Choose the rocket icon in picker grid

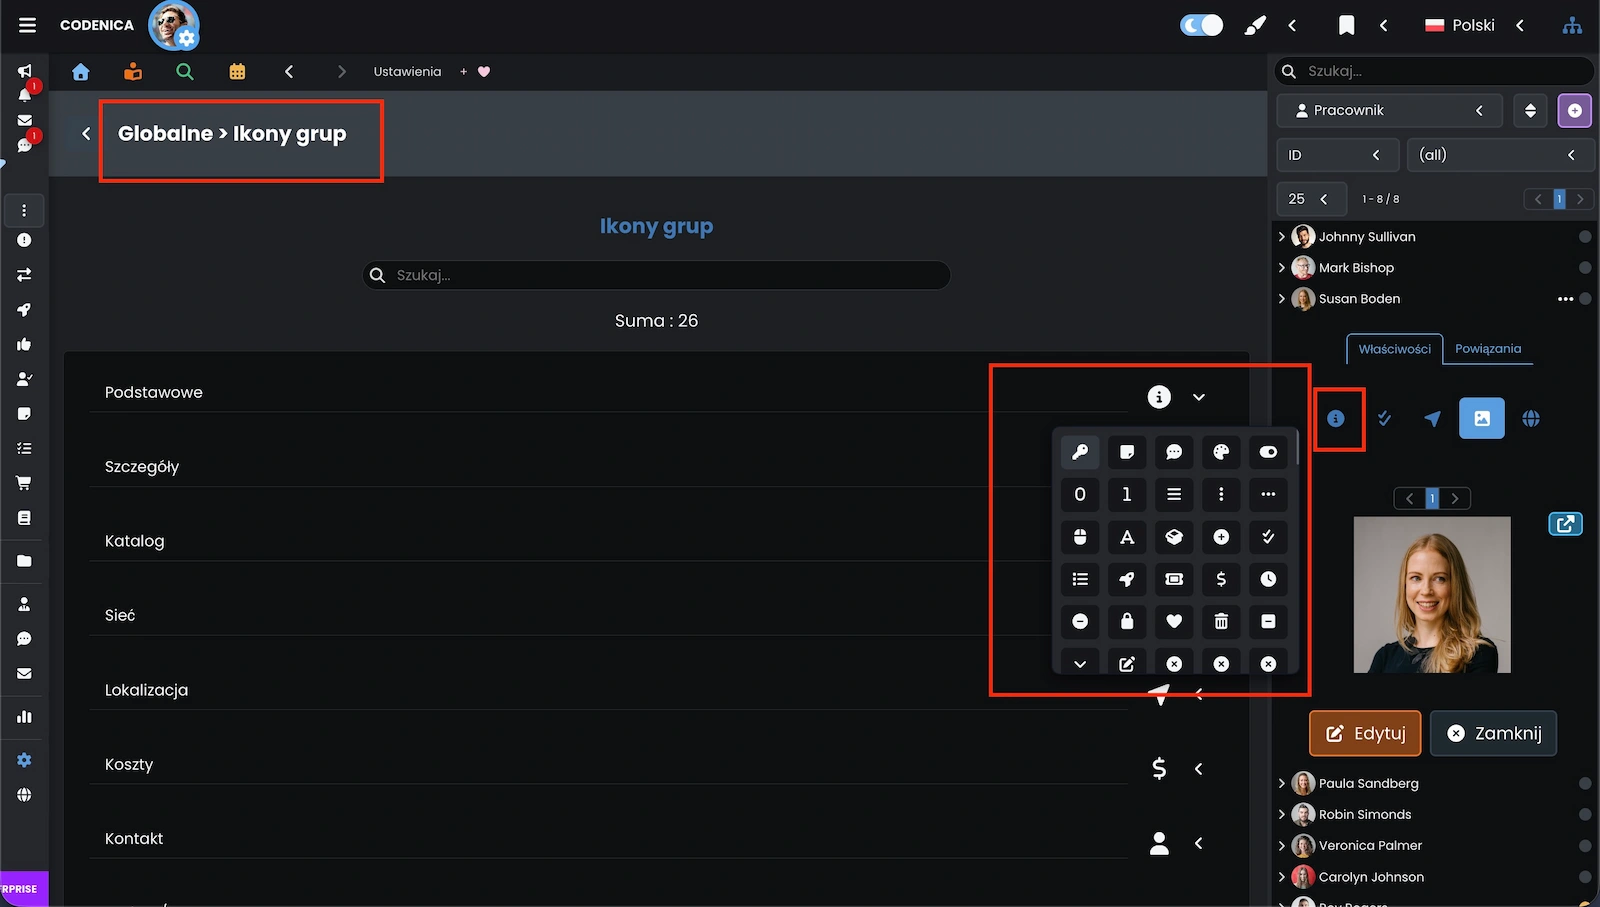[1127, 579]
